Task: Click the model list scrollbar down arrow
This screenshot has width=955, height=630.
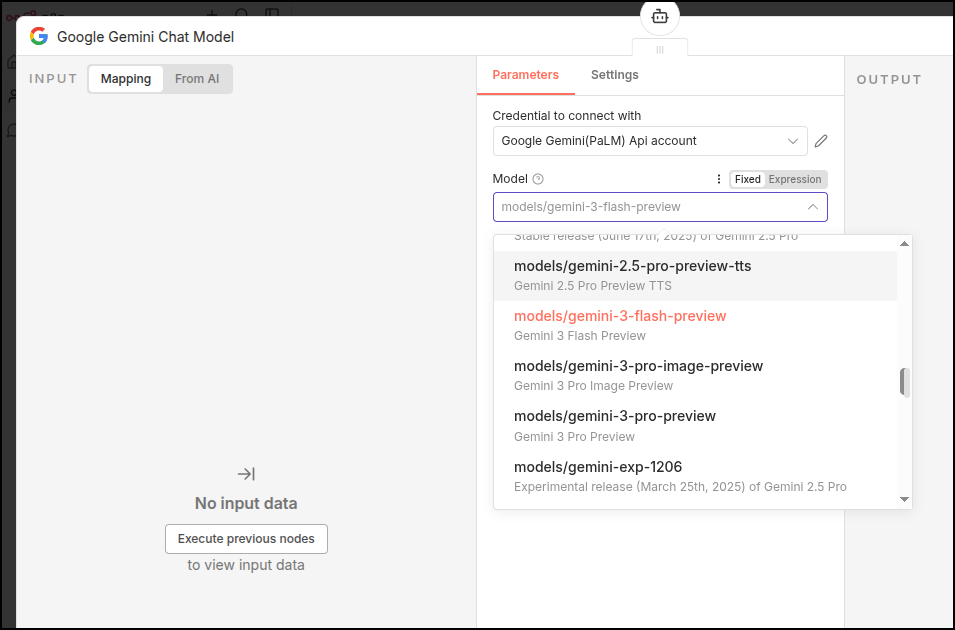Action: [x=904, y=499]
